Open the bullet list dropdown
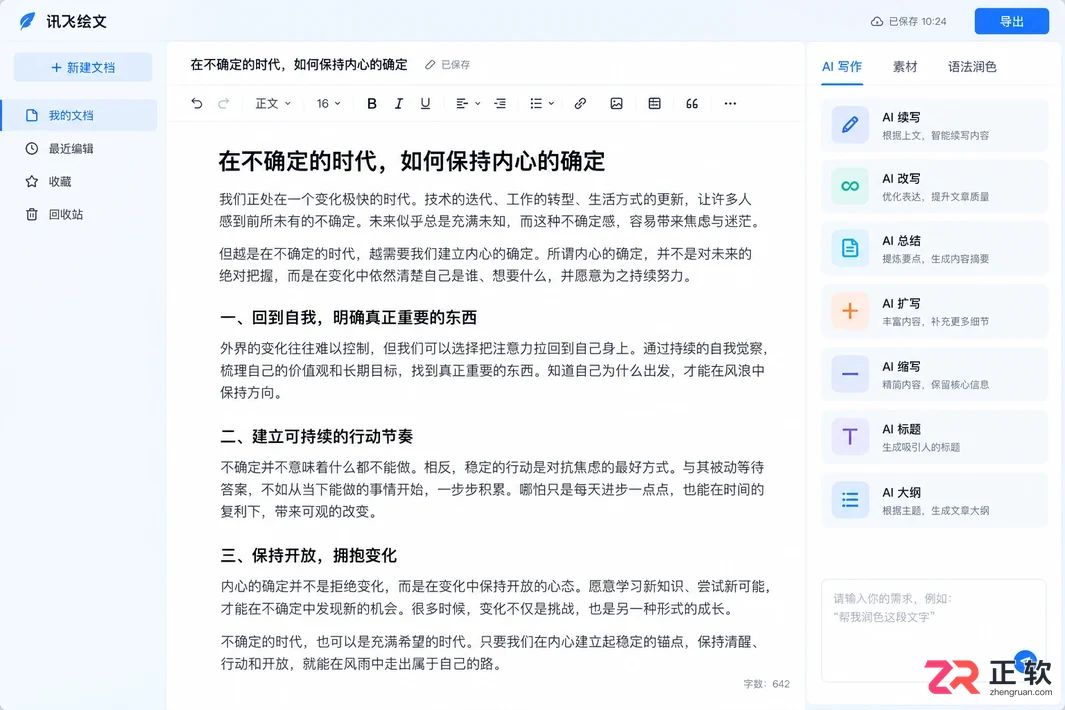Screen dimensions: 1065x710 pos(542,103)
